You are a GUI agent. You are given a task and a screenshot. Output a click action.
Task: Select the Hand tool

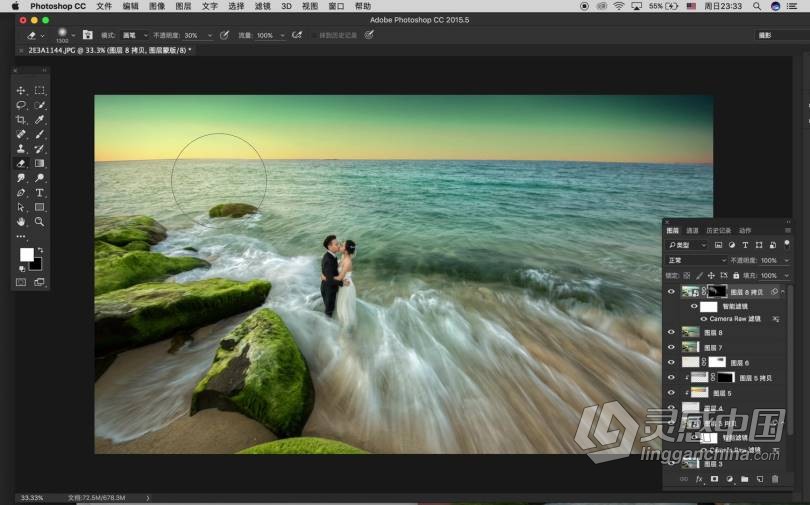coord(21,222)
